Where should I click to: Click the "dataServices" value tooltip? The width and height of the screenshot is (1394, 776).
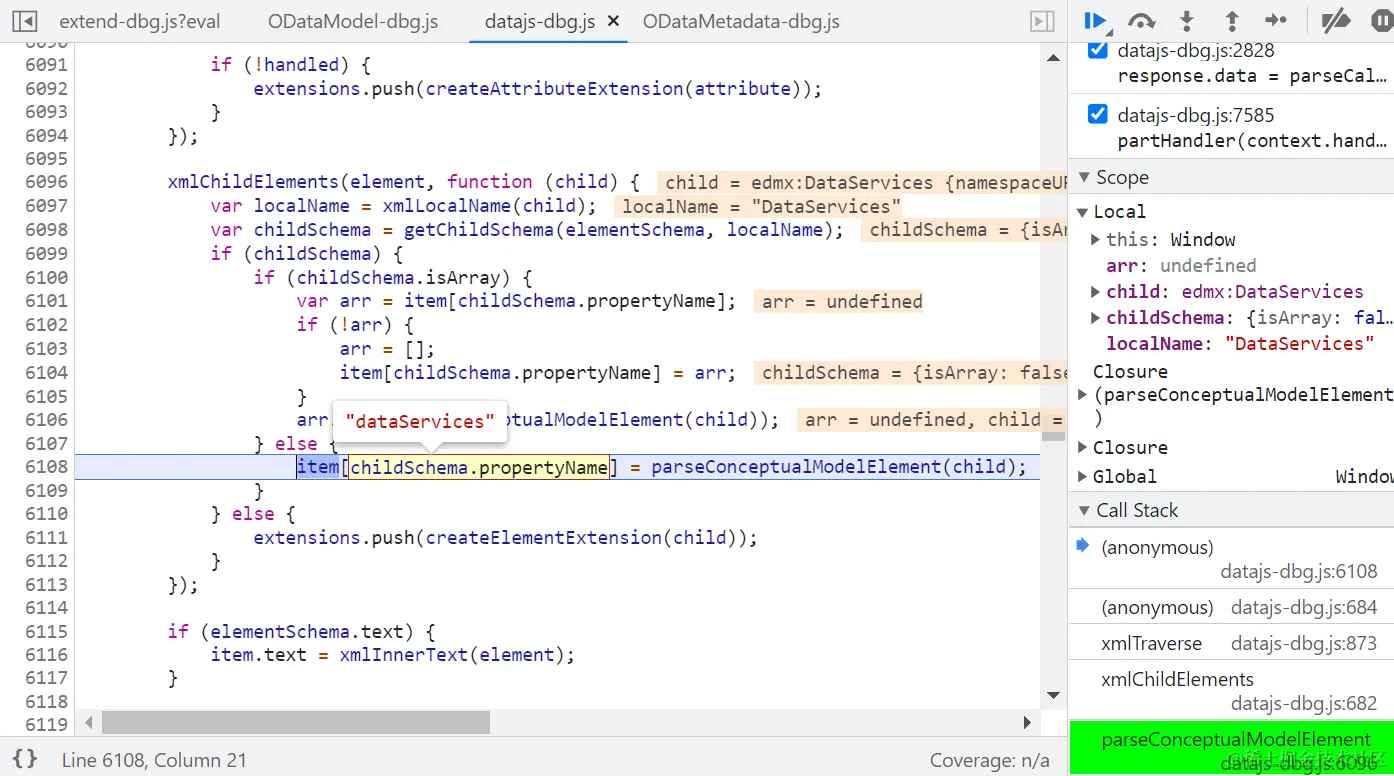click(x=420, y=421)
